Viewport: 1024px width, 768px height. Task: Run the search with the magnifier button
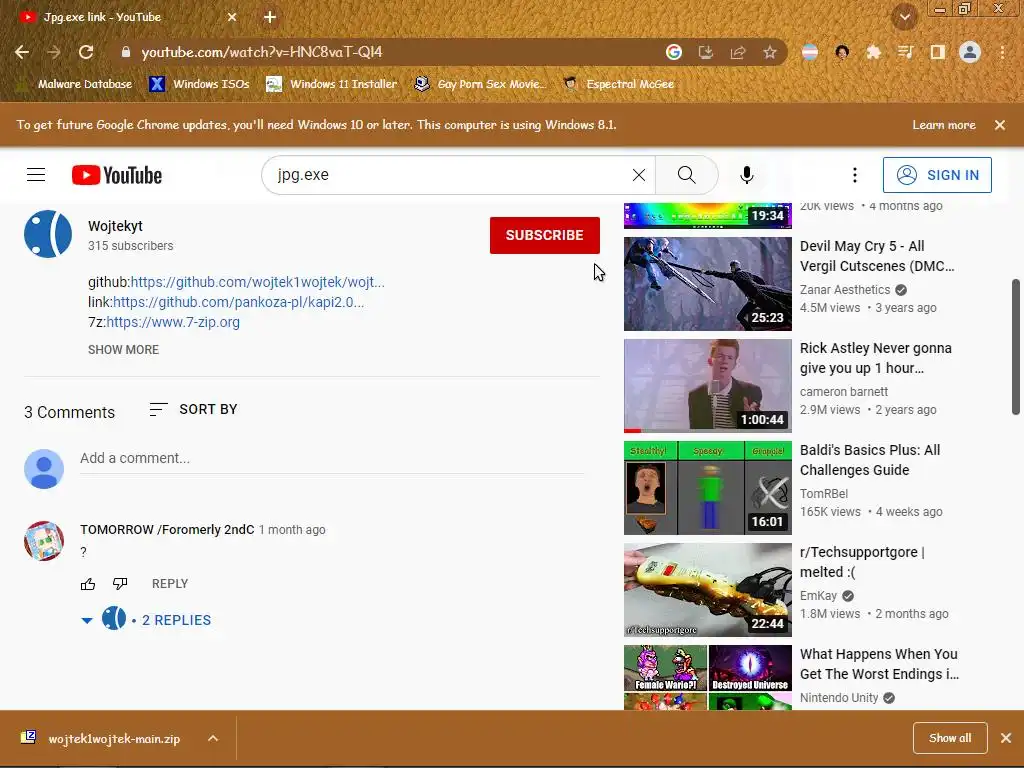pos(686,175)
